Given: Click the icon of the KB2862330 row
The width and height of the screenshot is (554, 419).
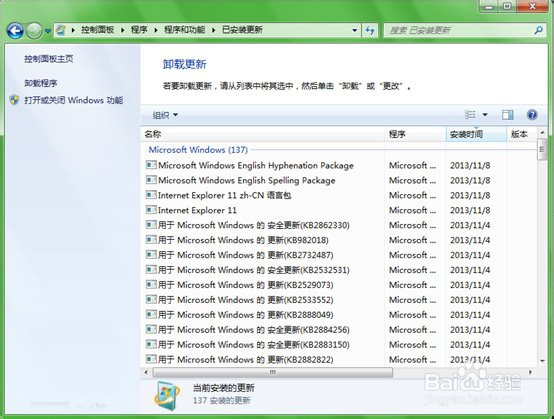Looking at the screenshot, I should pyautogui.click(x=151, y=225).
